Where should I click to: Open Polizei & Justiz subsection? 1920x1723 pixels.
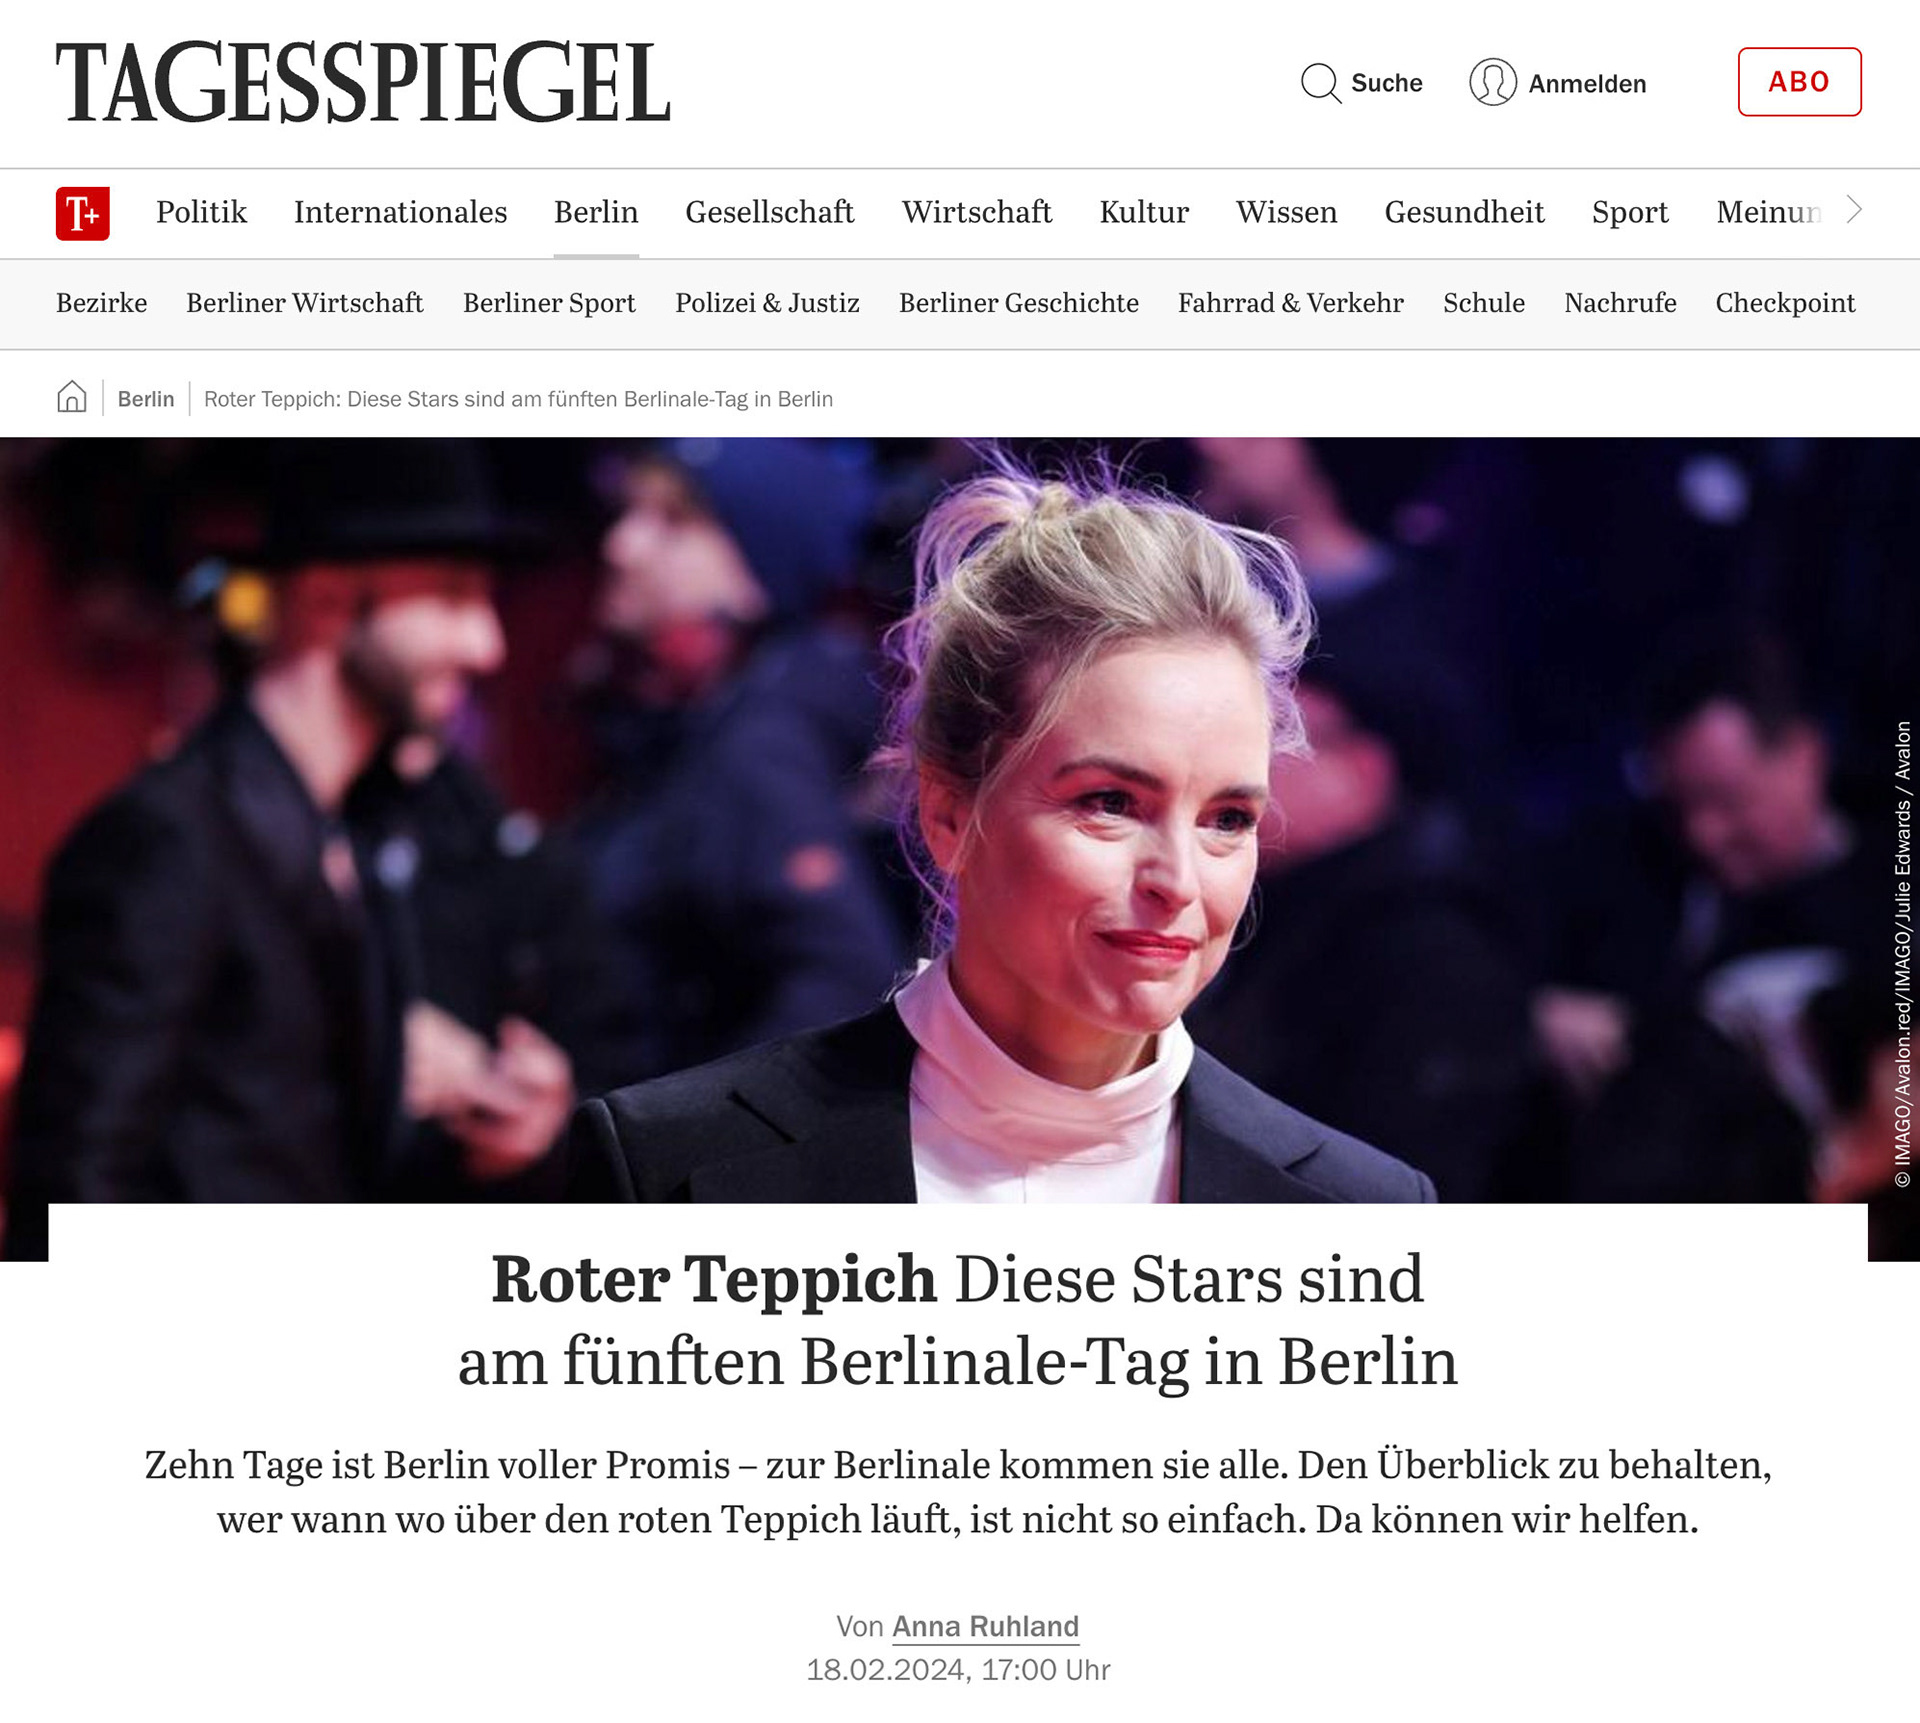(767, 303)
